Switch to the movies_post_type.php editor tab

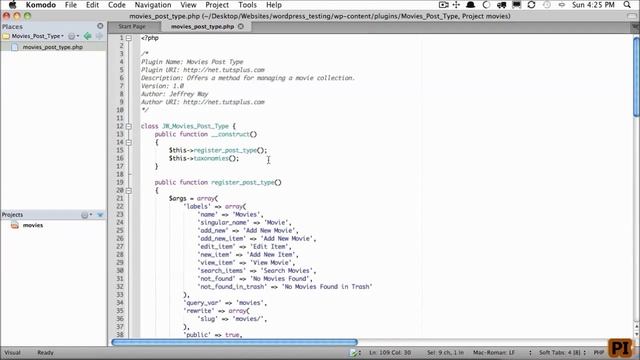202,27
